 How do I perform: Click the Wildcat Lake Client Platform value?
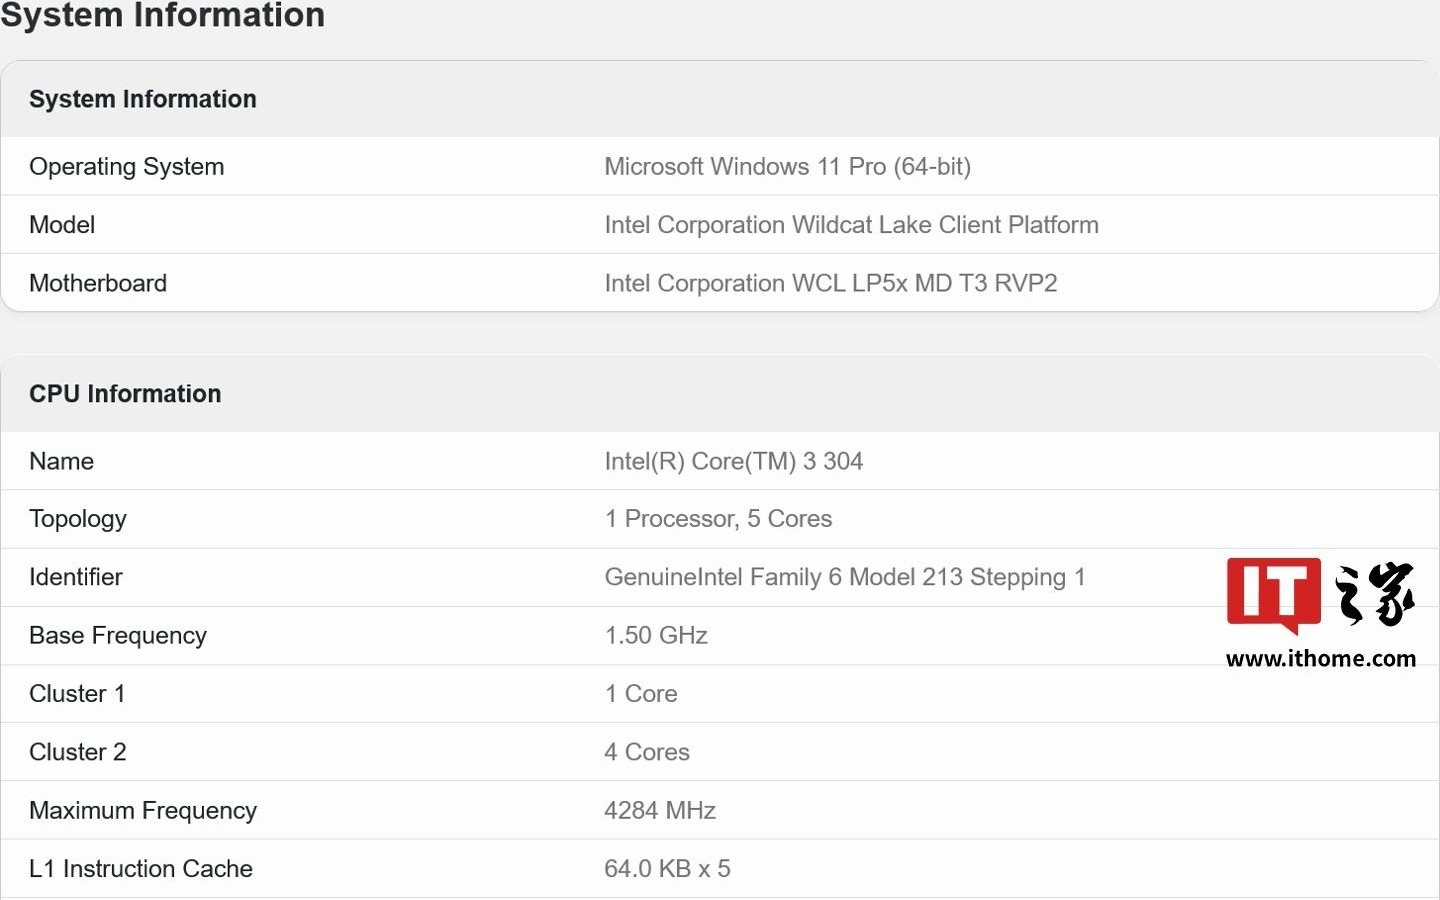851,225
